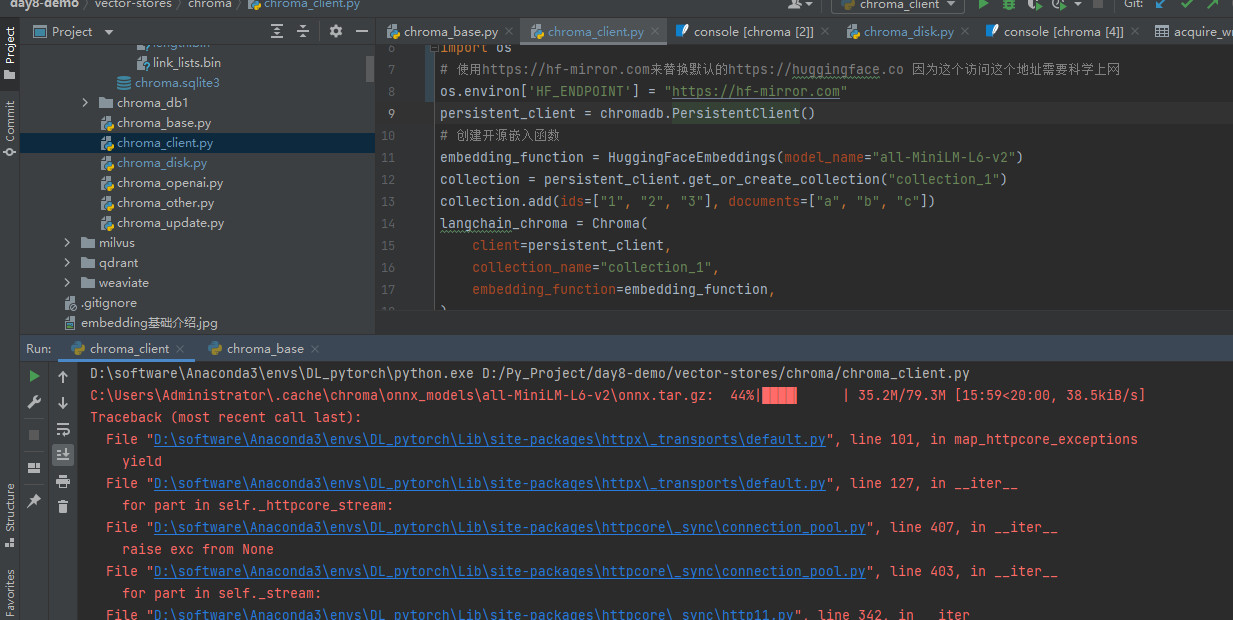Select .gitignore in project tree
This screenshot has width=1233, height=620.
coord(109,303)
